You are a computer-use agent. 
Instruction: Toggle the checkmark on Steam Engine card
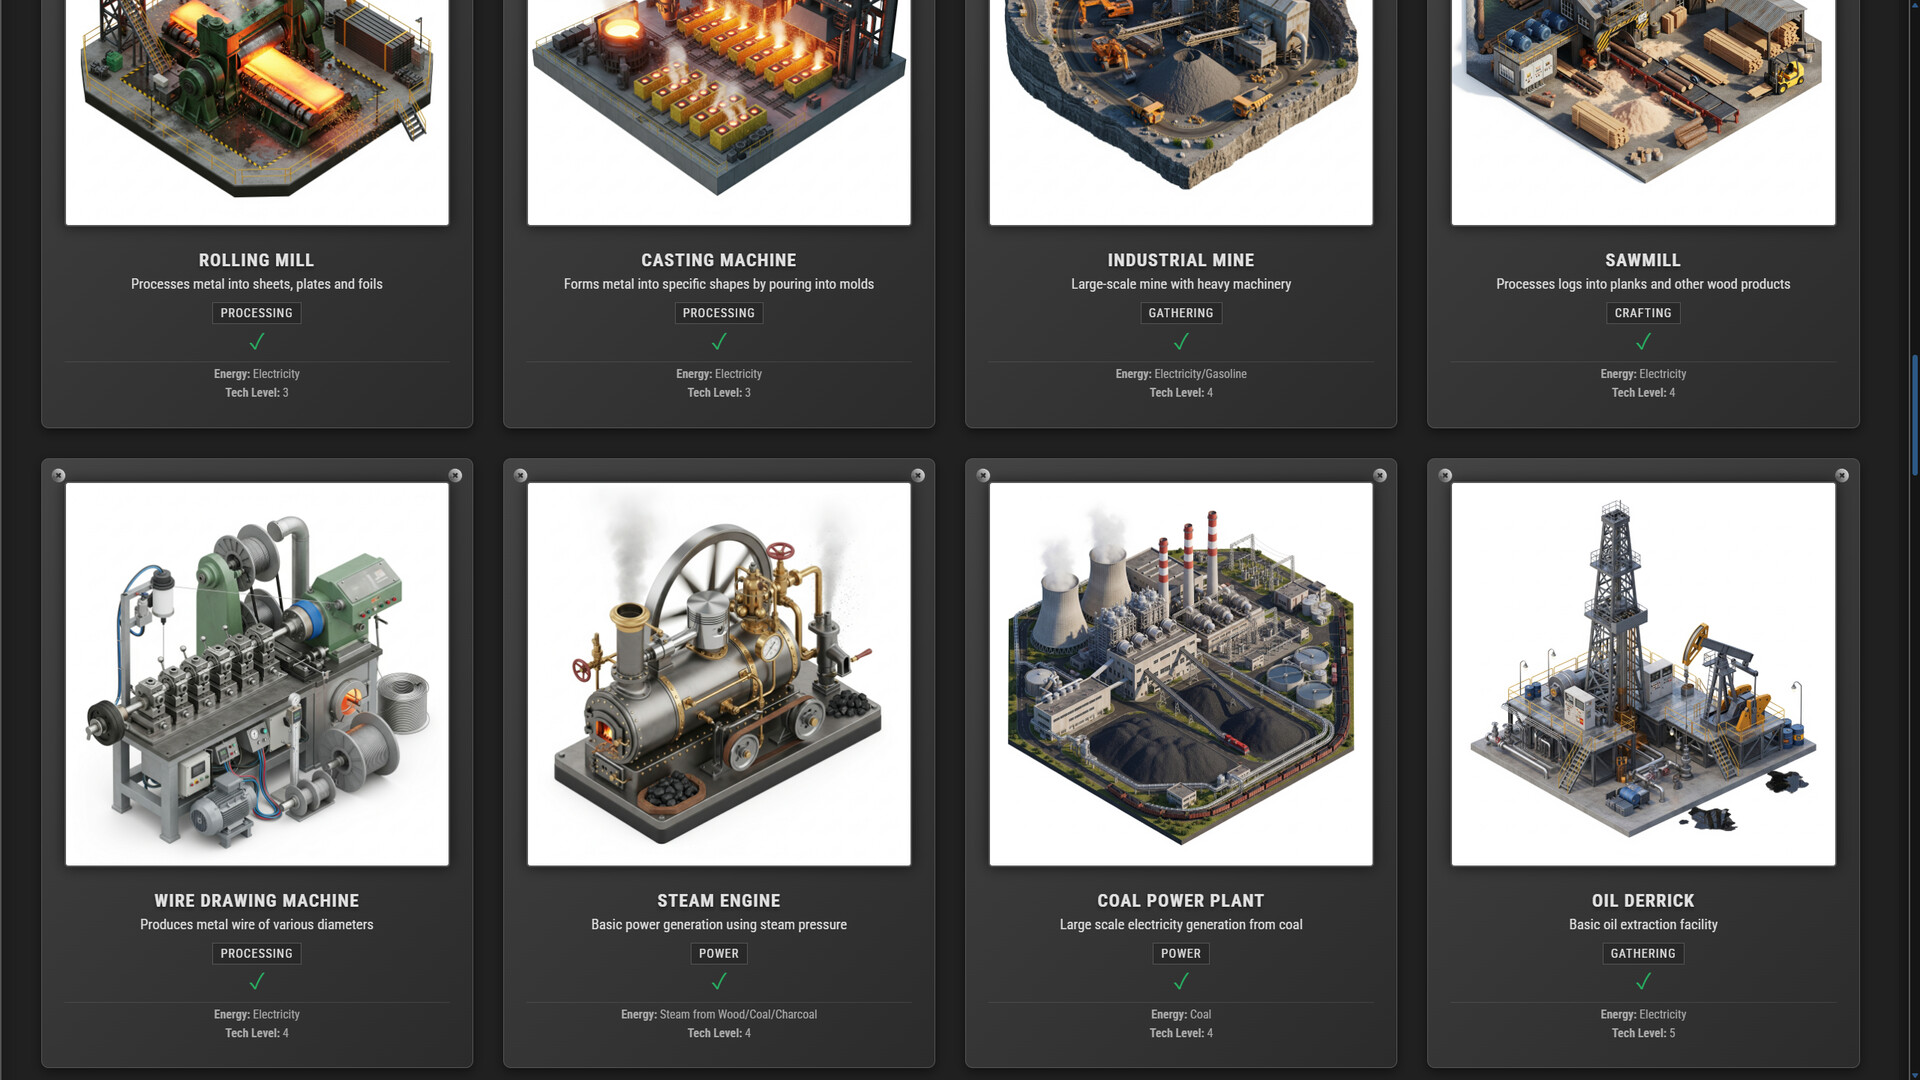pyautogui.click(x=719, y=982)
